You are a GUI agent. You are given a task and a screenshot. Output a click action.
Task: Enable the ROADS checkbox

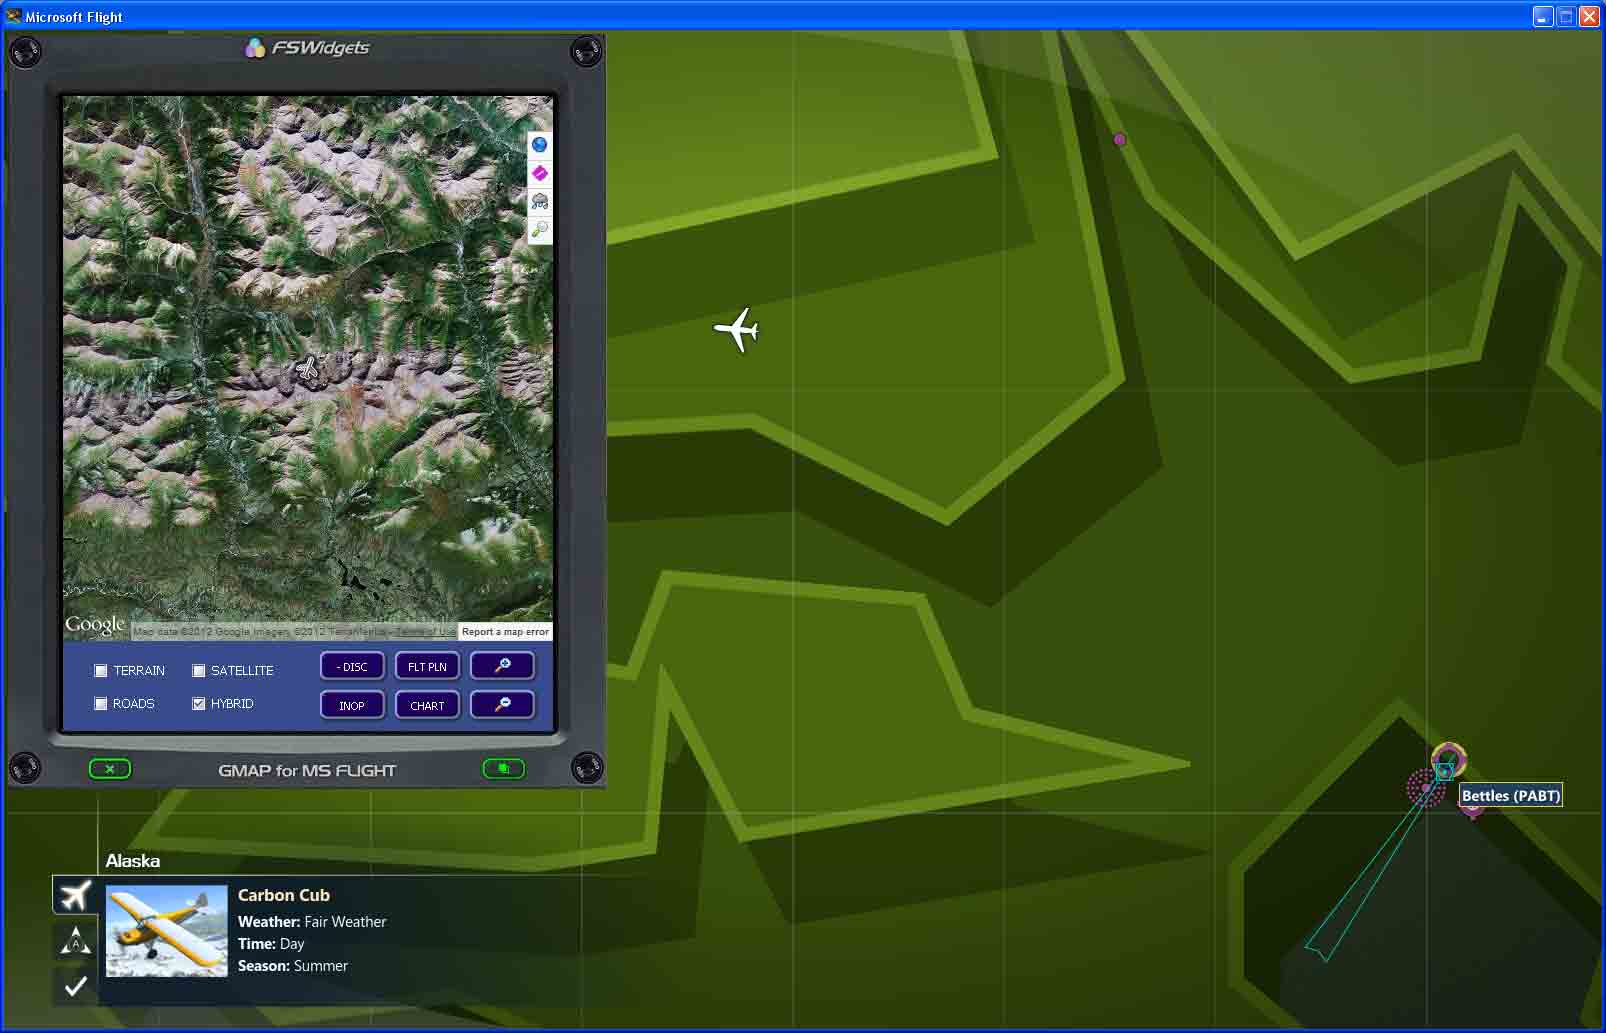click(100, 704)
